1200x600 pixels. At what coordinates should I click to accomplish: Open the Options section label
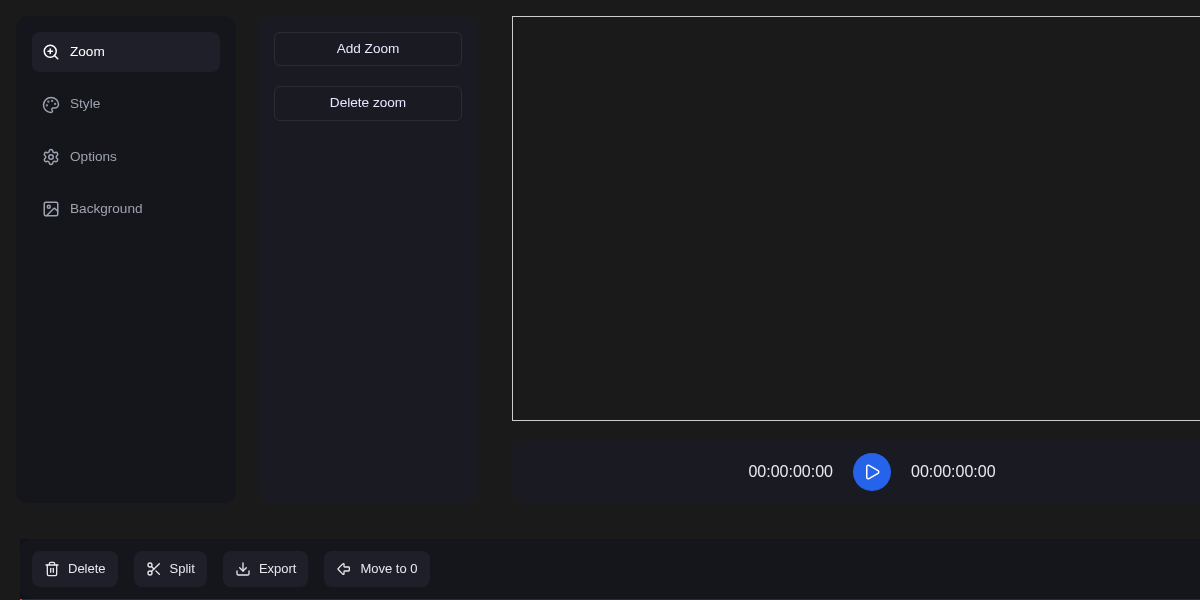pos(93,157)
